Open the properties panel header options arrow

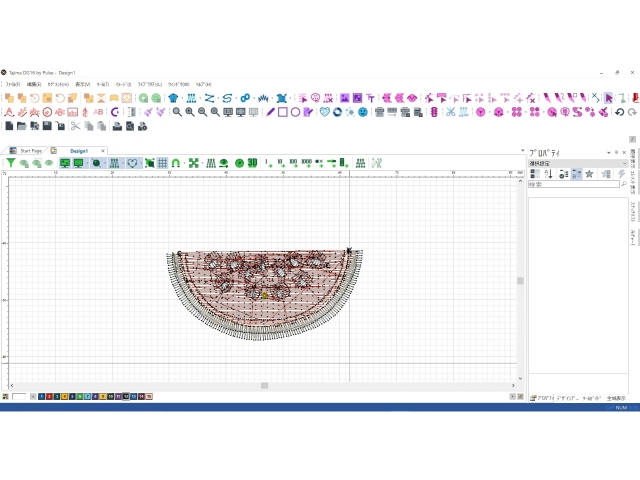(x=609, y=153)
